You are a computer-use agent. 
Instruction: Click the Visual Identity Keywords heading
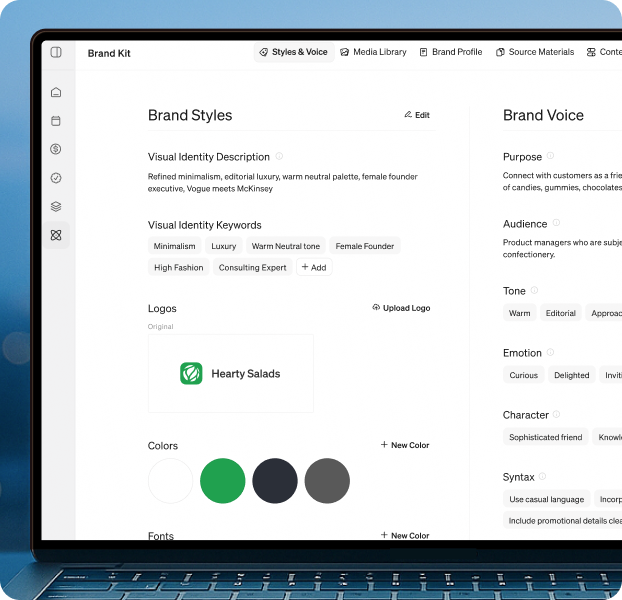(x=205, y=225)
